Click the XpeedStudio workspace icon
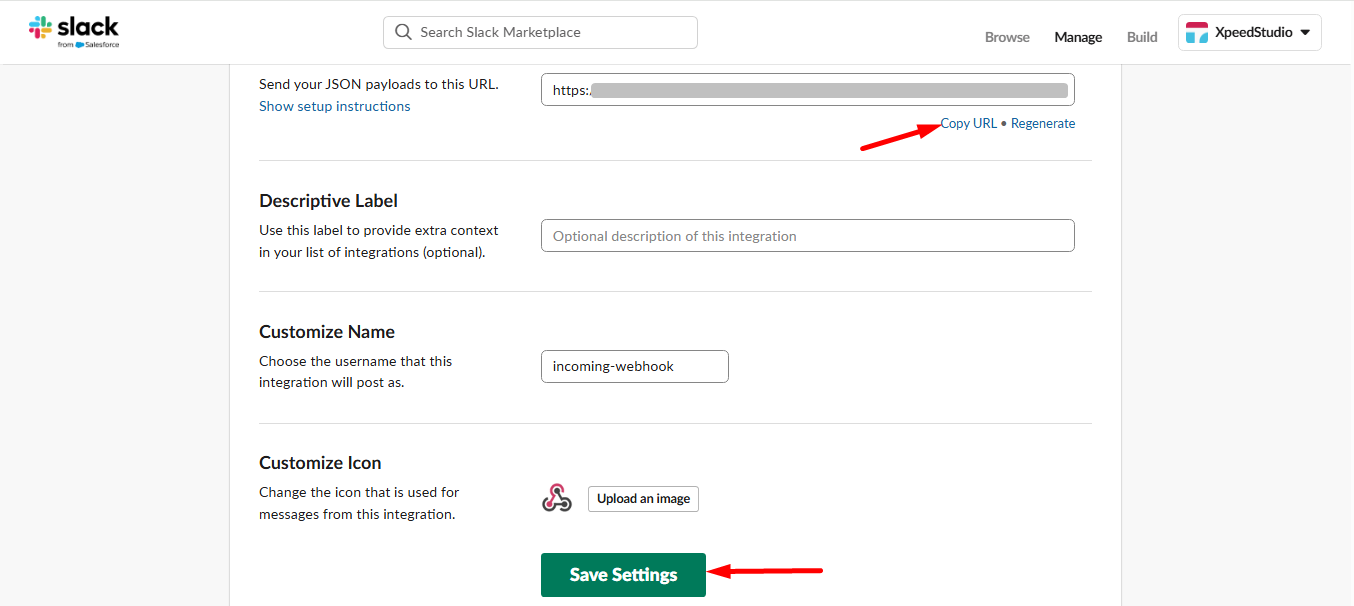The image size is (1354, 606). click(1198, 32)
